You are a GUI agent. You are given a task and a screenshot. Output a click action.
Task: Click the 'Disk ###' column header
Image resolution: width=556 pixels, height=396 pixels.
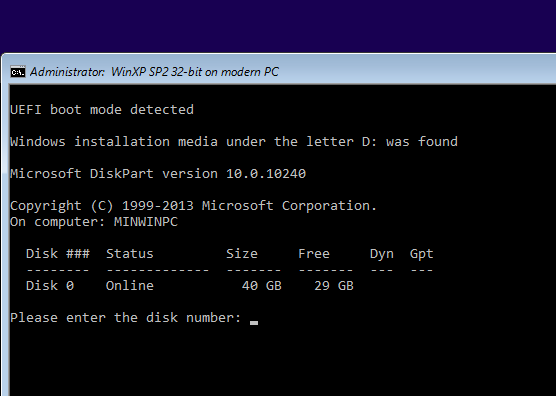[58, 254]
